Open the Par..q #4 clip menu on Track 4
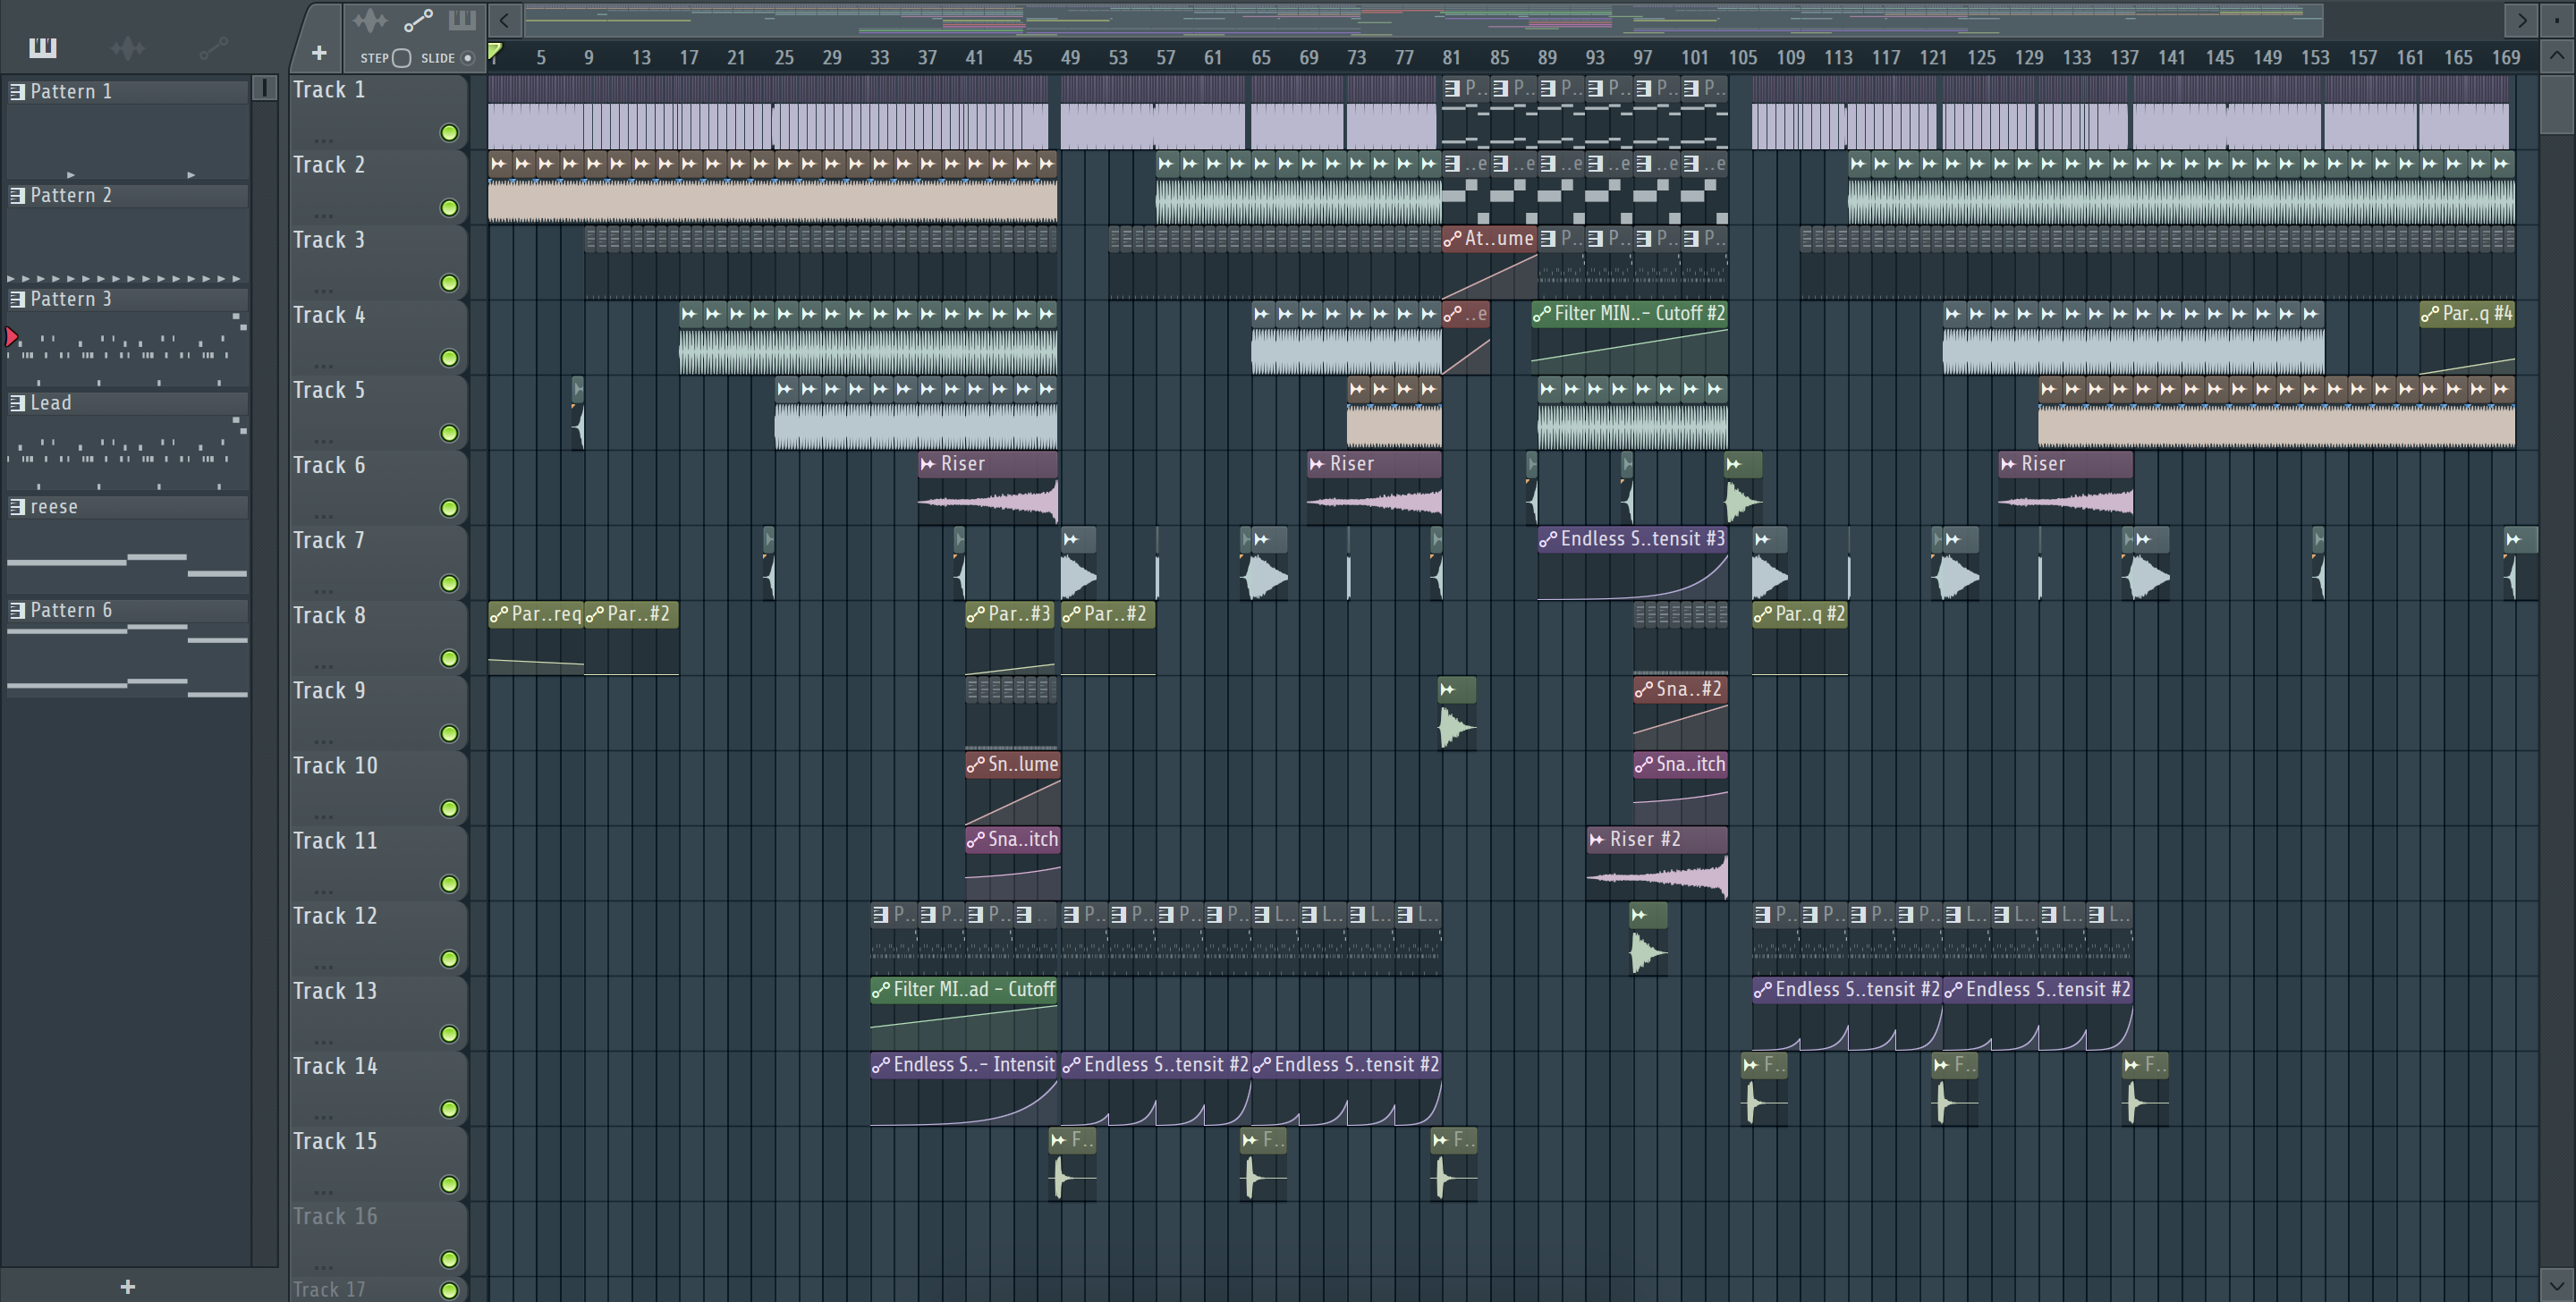The width and height of the screenshot is (2576, 1302). [x=2430, y=313]
